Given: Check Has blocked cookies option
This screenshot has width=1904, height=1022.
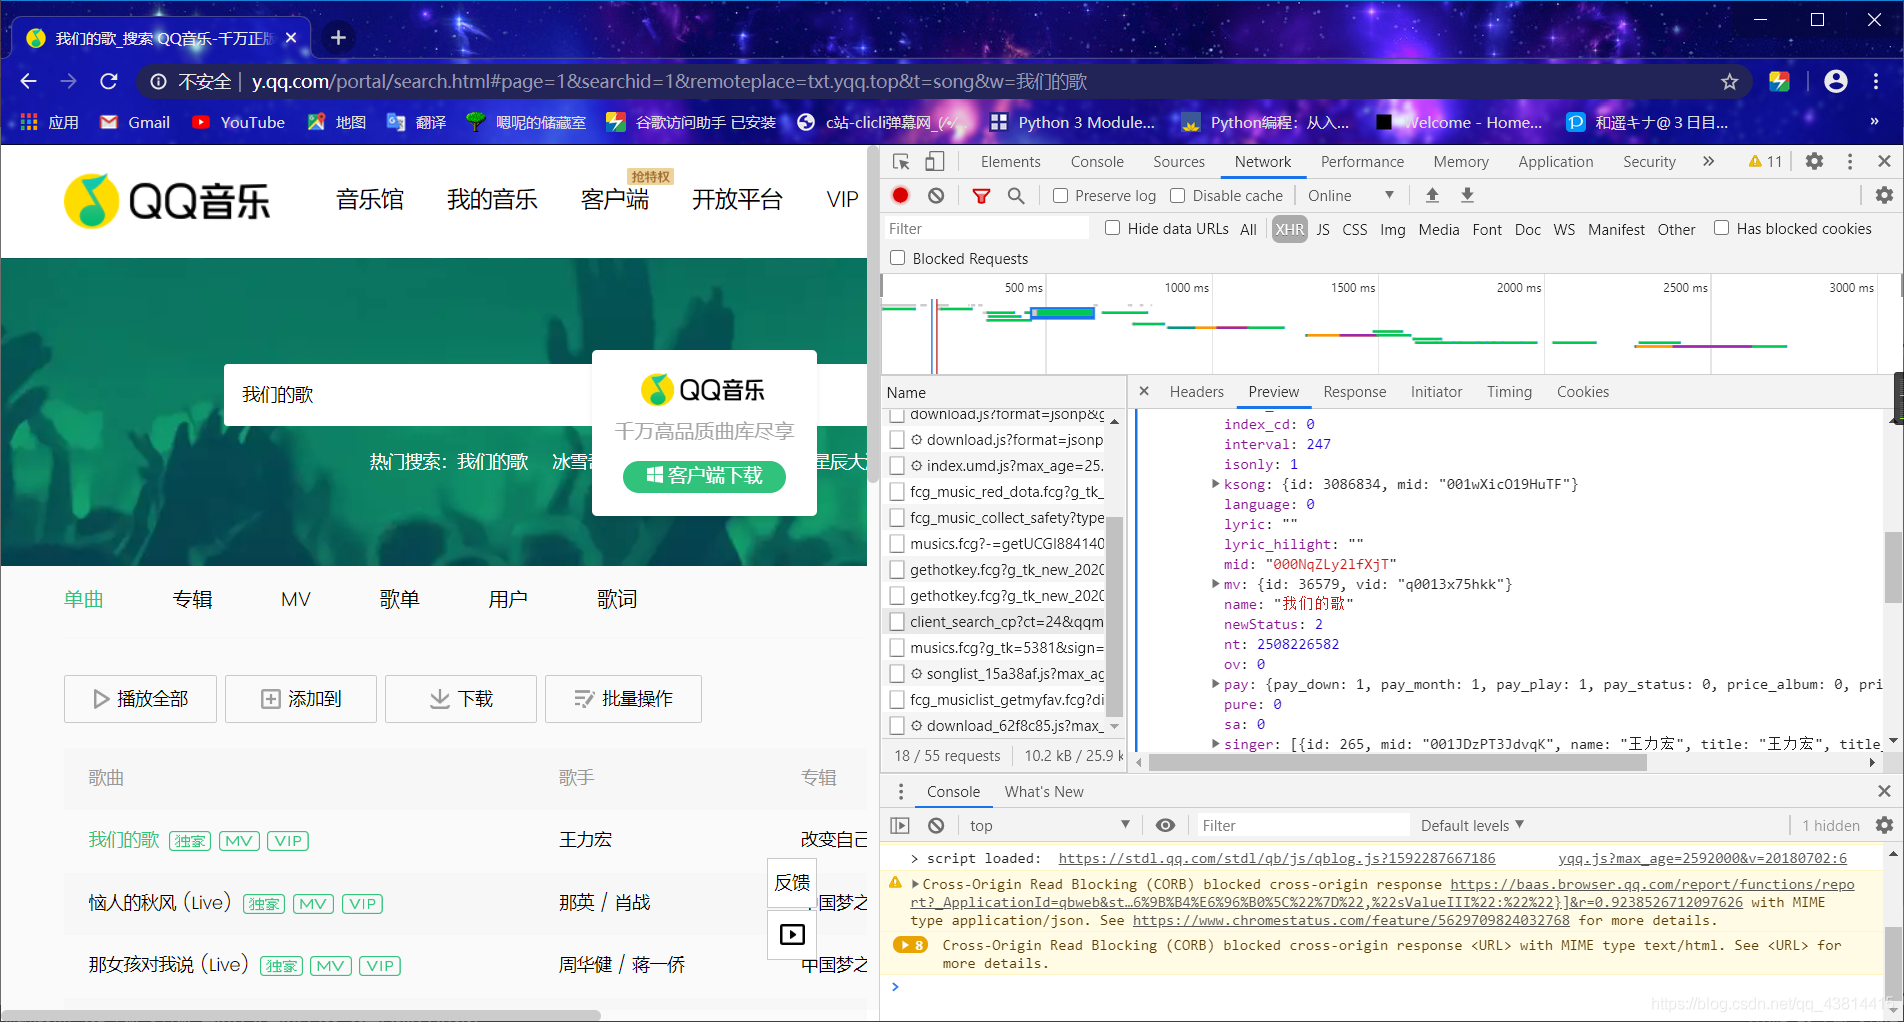Looking at the screenshot, I should (x=1721, y=228).
